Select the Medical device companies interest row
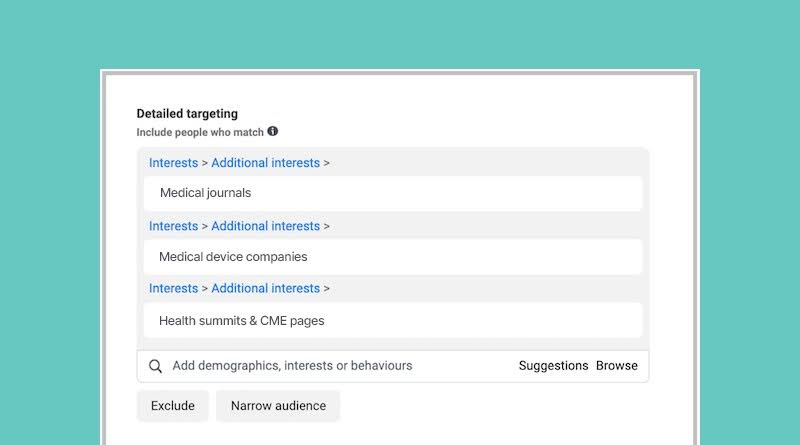The image size is (800, 445). [393, 257]
